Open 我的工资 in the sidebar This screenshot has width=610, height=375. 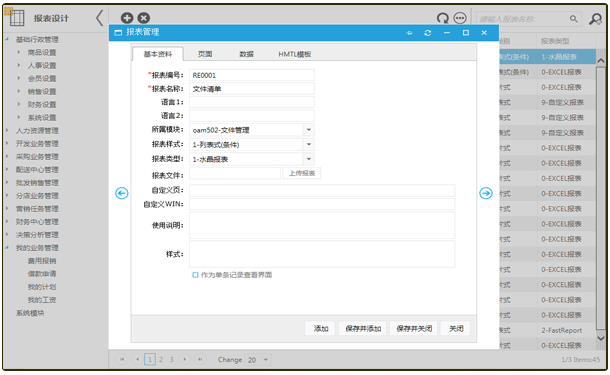point(42,300)
